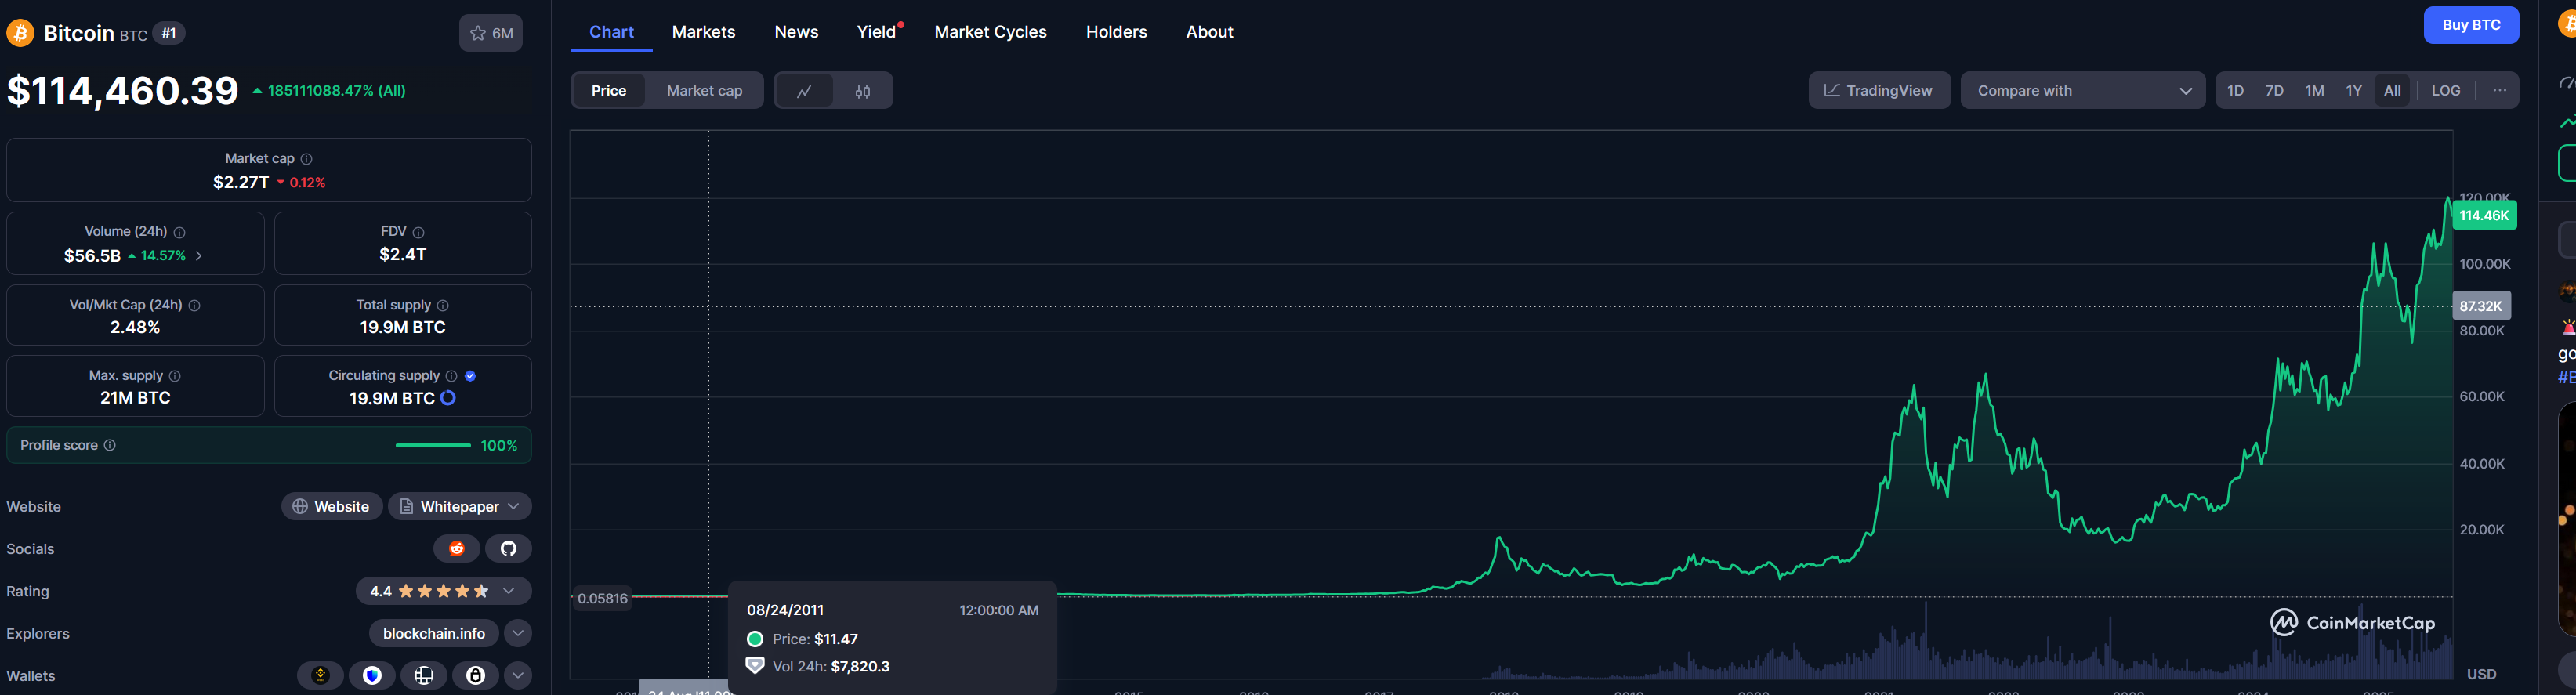
Task: Open the Chart tab
Action: pos(612,32)
